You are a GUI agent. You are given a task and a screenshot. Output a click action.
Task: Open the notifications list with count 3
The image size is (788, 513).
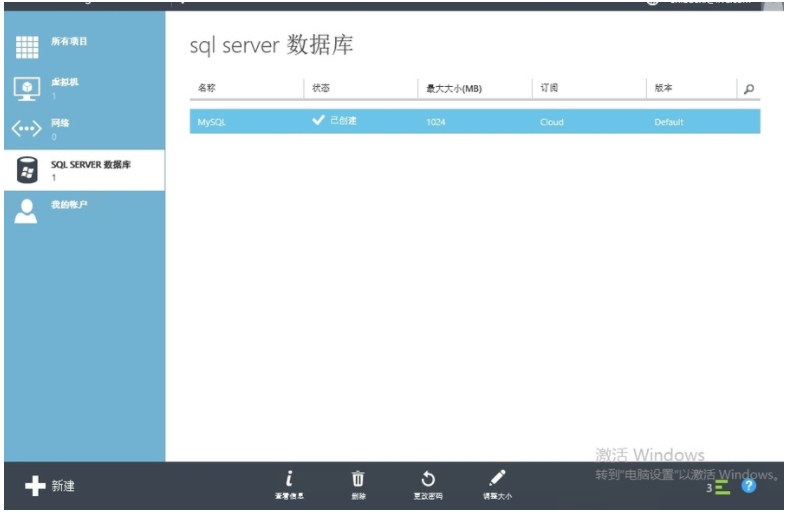coord(718,487)
